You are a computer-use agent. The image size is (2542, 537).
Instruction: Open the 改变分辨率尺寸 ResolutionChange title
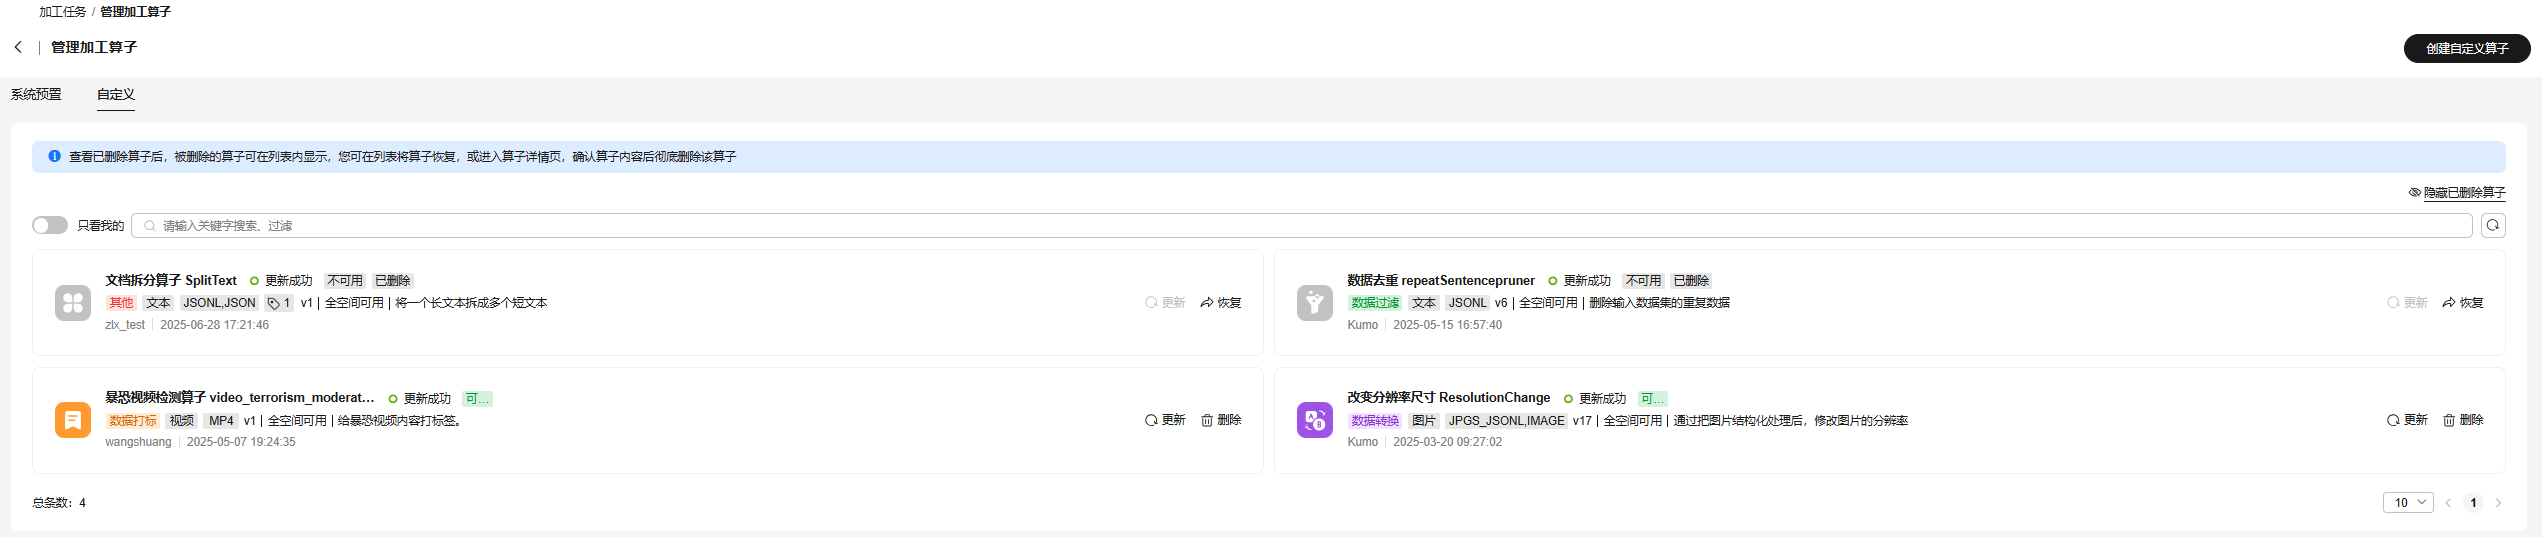pos(1448,398)
